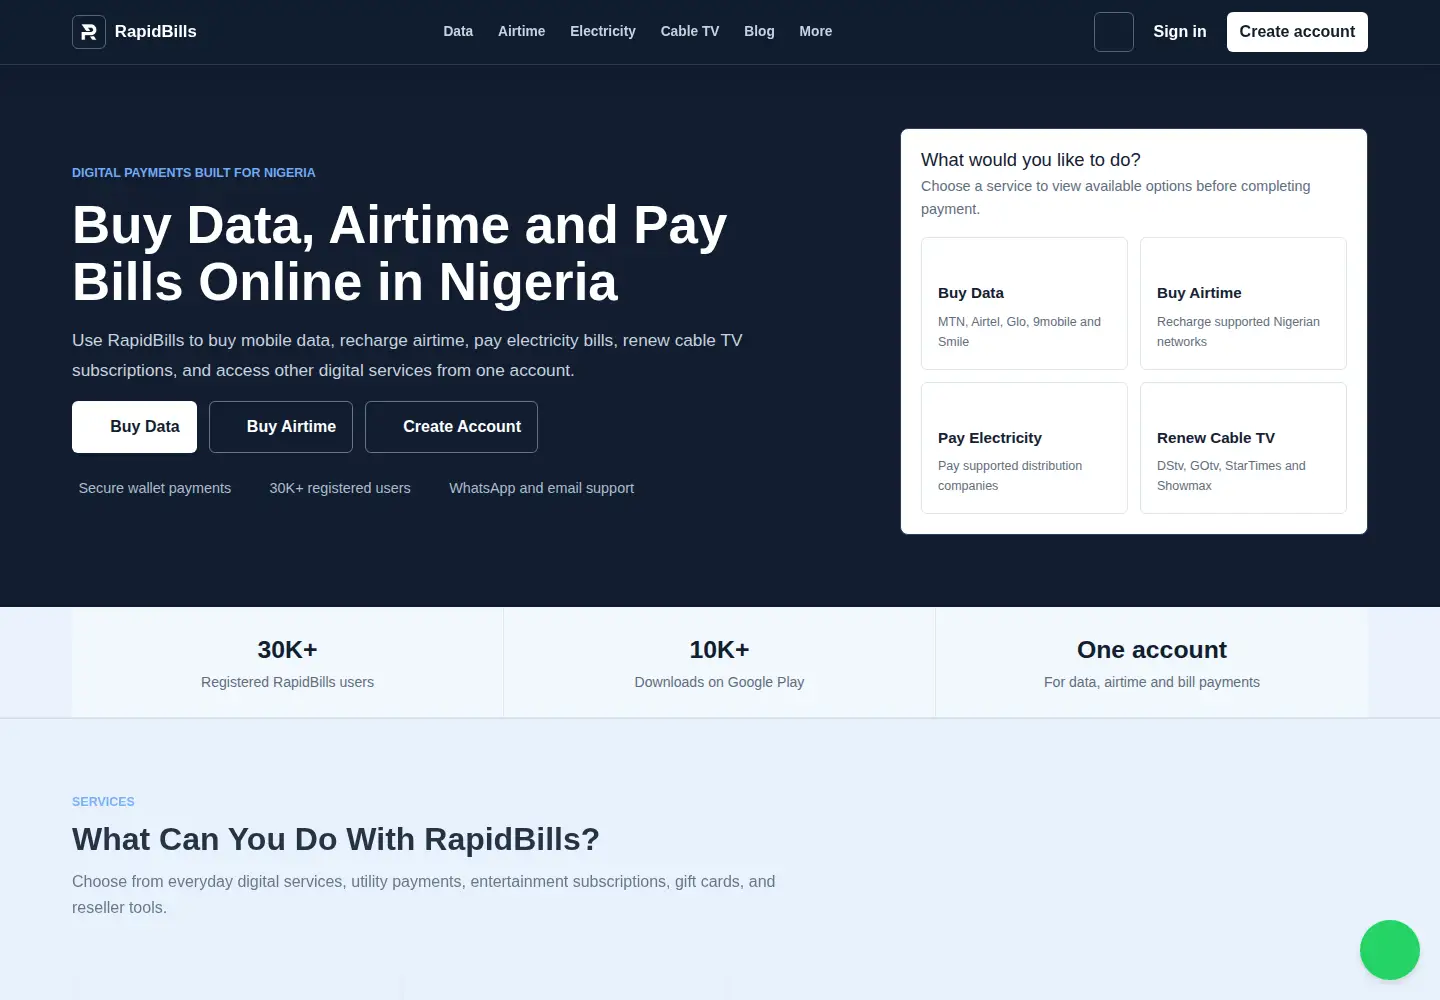Screen dimensions: 1440x1000
Task: Click 'Secure wallet payments' text
Action: click(x=155, y=488)
